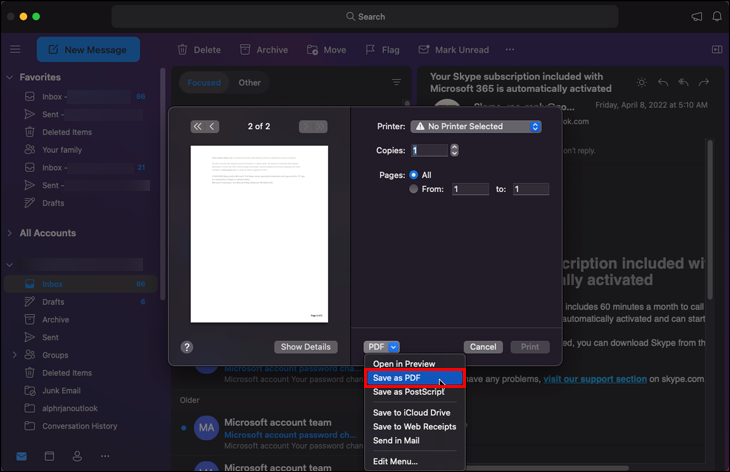Open the print dialog help question mark

(x=187, y=347)
